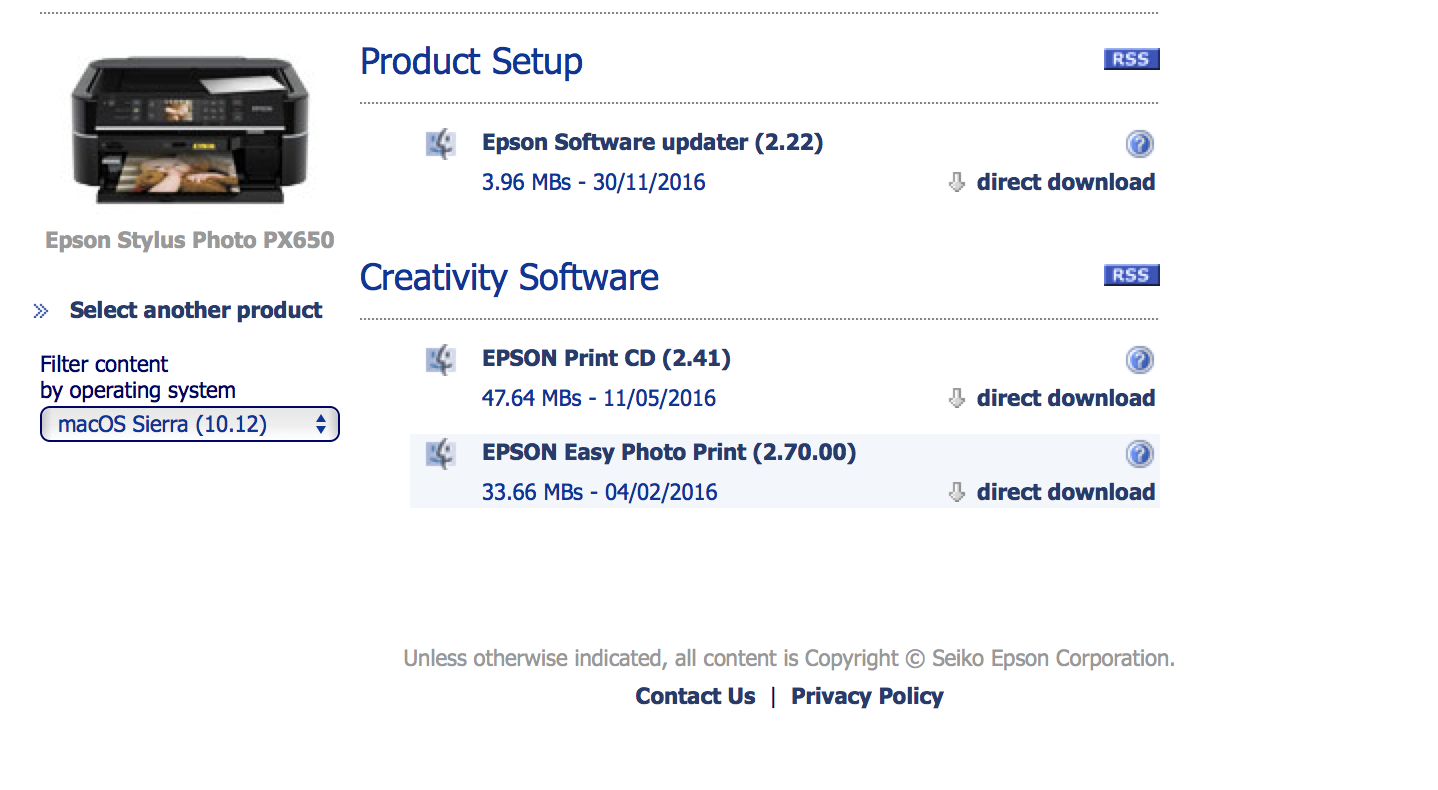Click download arrow icon for Epson Software updater
The width and height of the screenshot is (1438, 790).
(956, 182)
